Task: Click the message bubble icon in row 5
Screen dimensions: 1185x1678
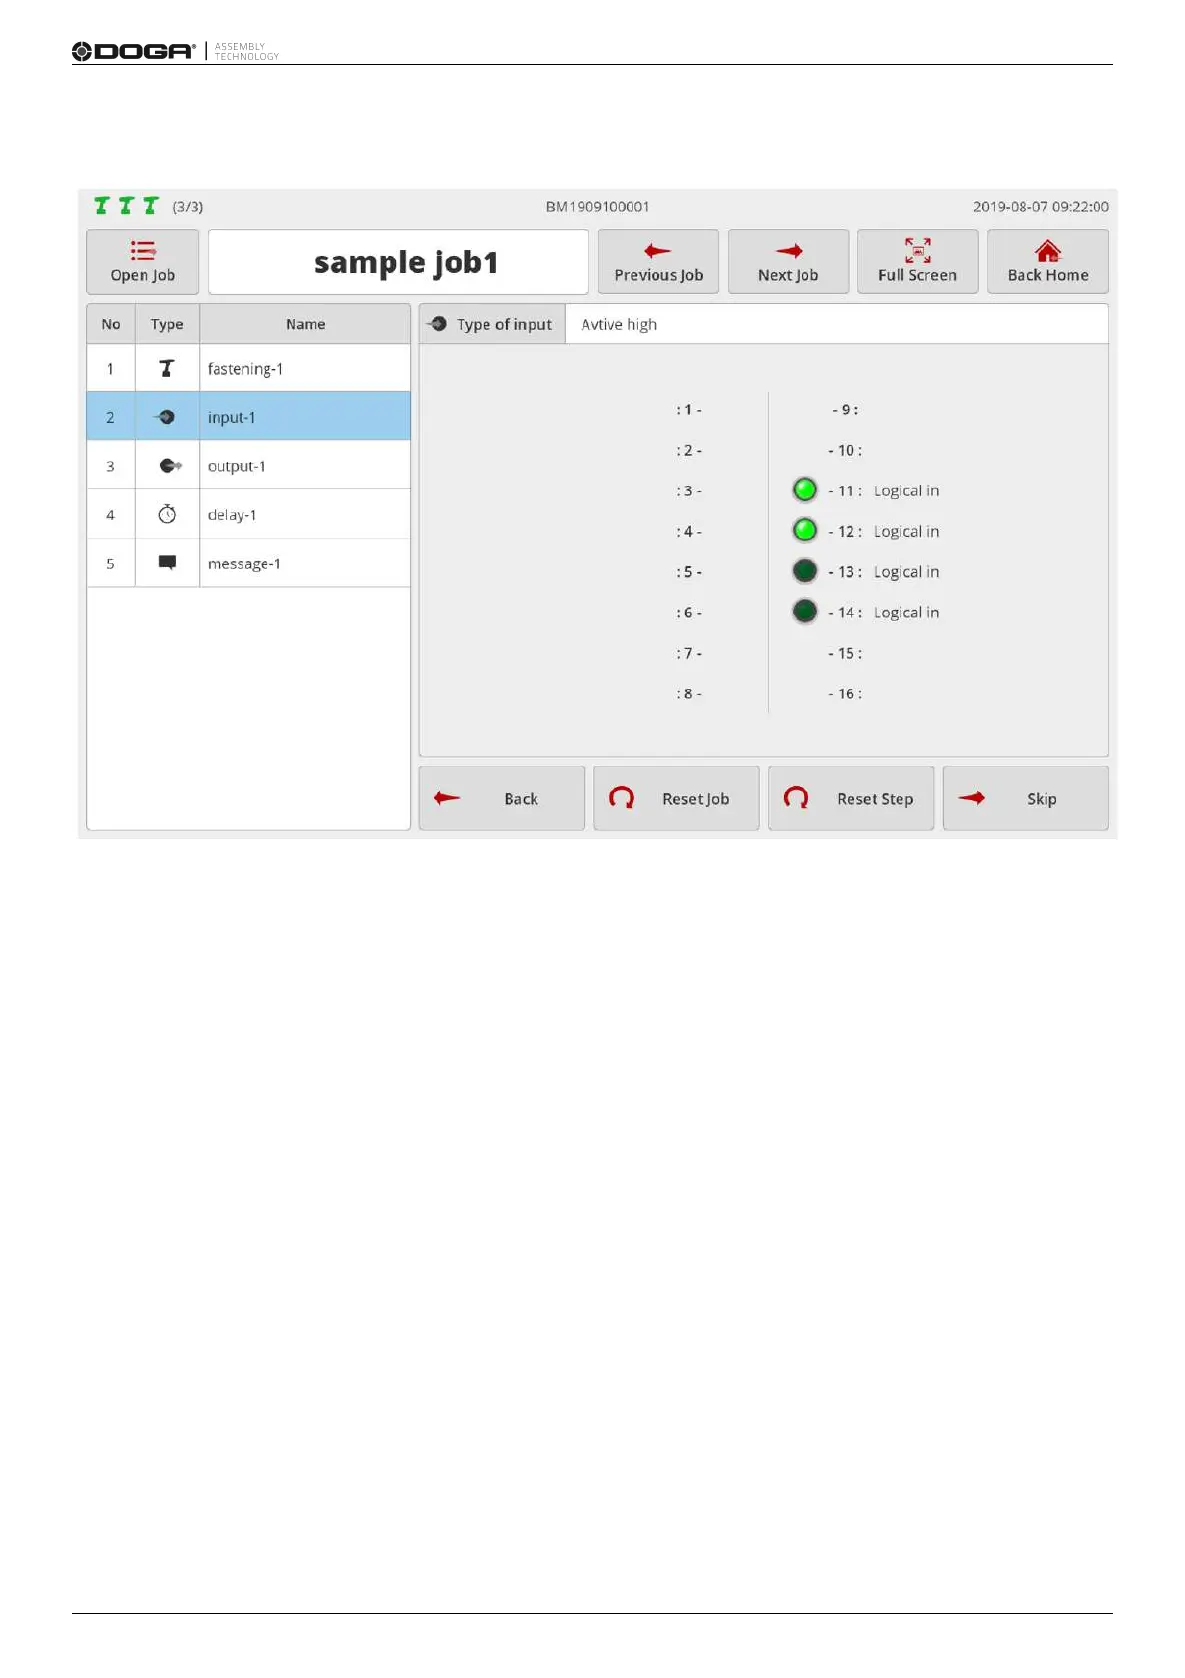Action: point(167,563)
